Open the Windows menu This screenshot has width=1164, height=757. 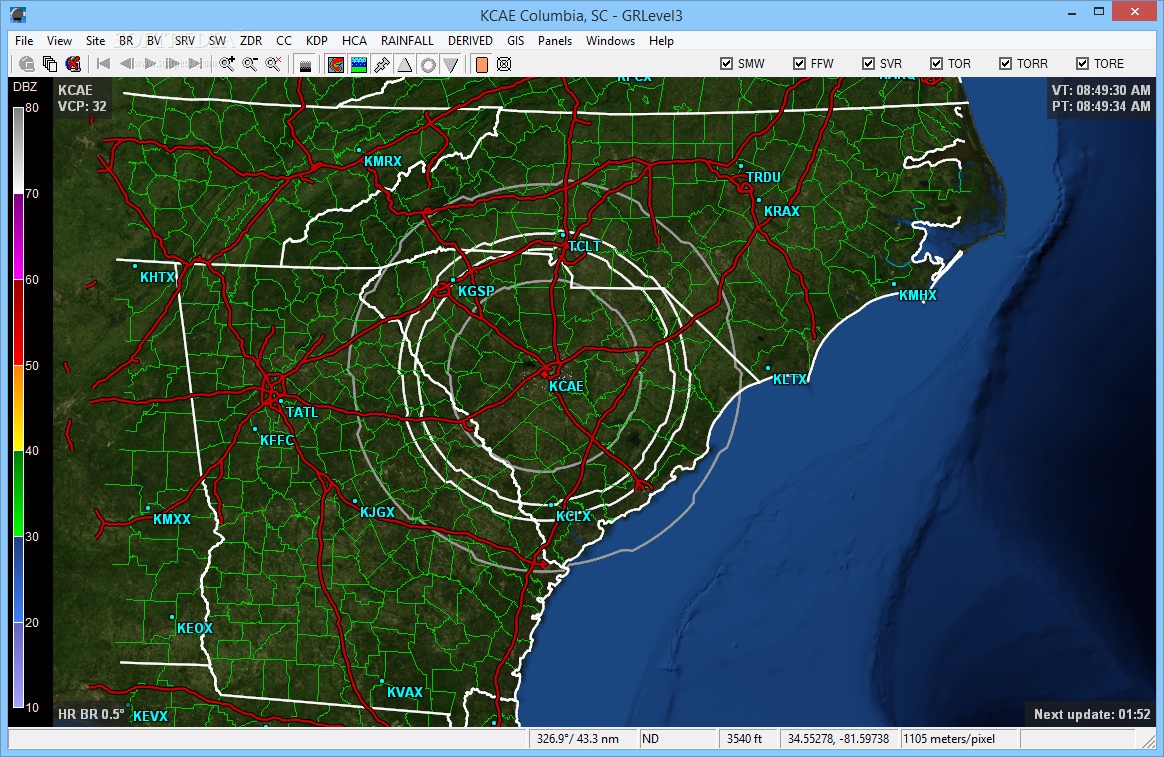click(x=610, y=41)
